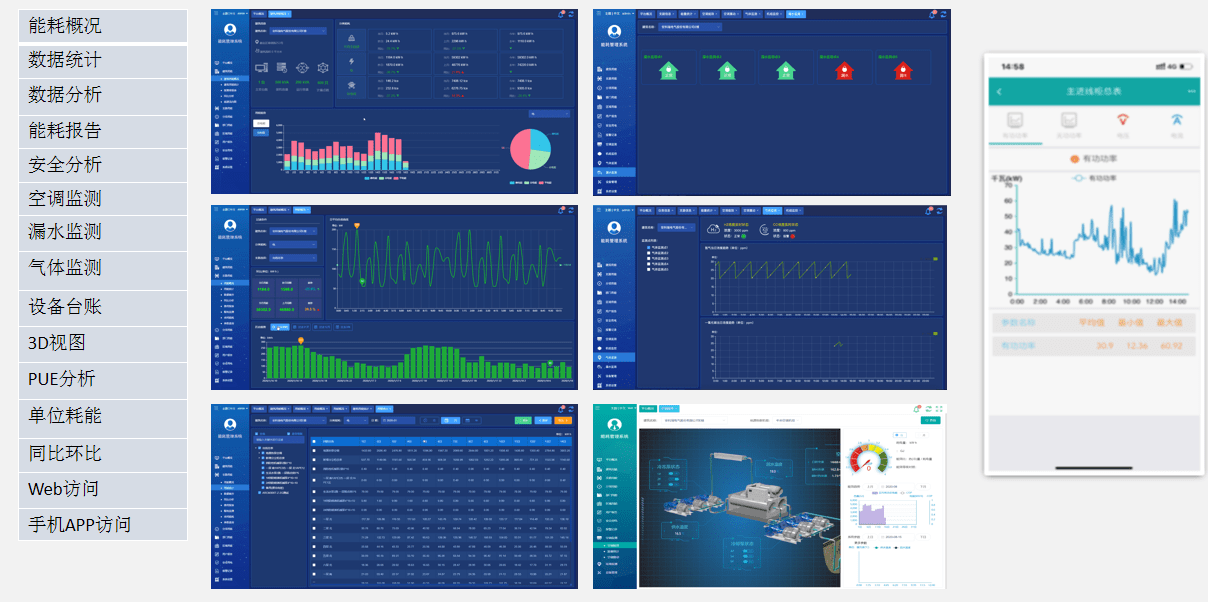Image resolution: width=1208 pixels, height=602 pixels.
Task: Click 手机APP访问 in the left feature list
Action: pos(102,525)
